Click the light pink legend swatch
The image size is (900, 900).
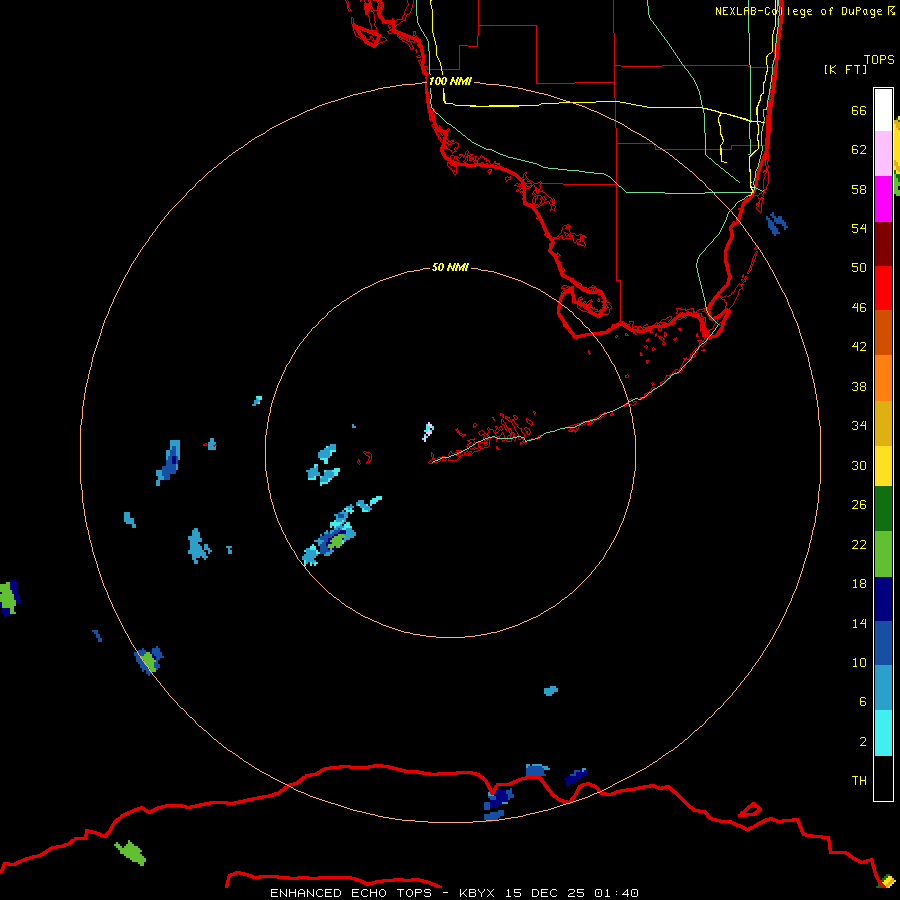click(x=883, y=154)
